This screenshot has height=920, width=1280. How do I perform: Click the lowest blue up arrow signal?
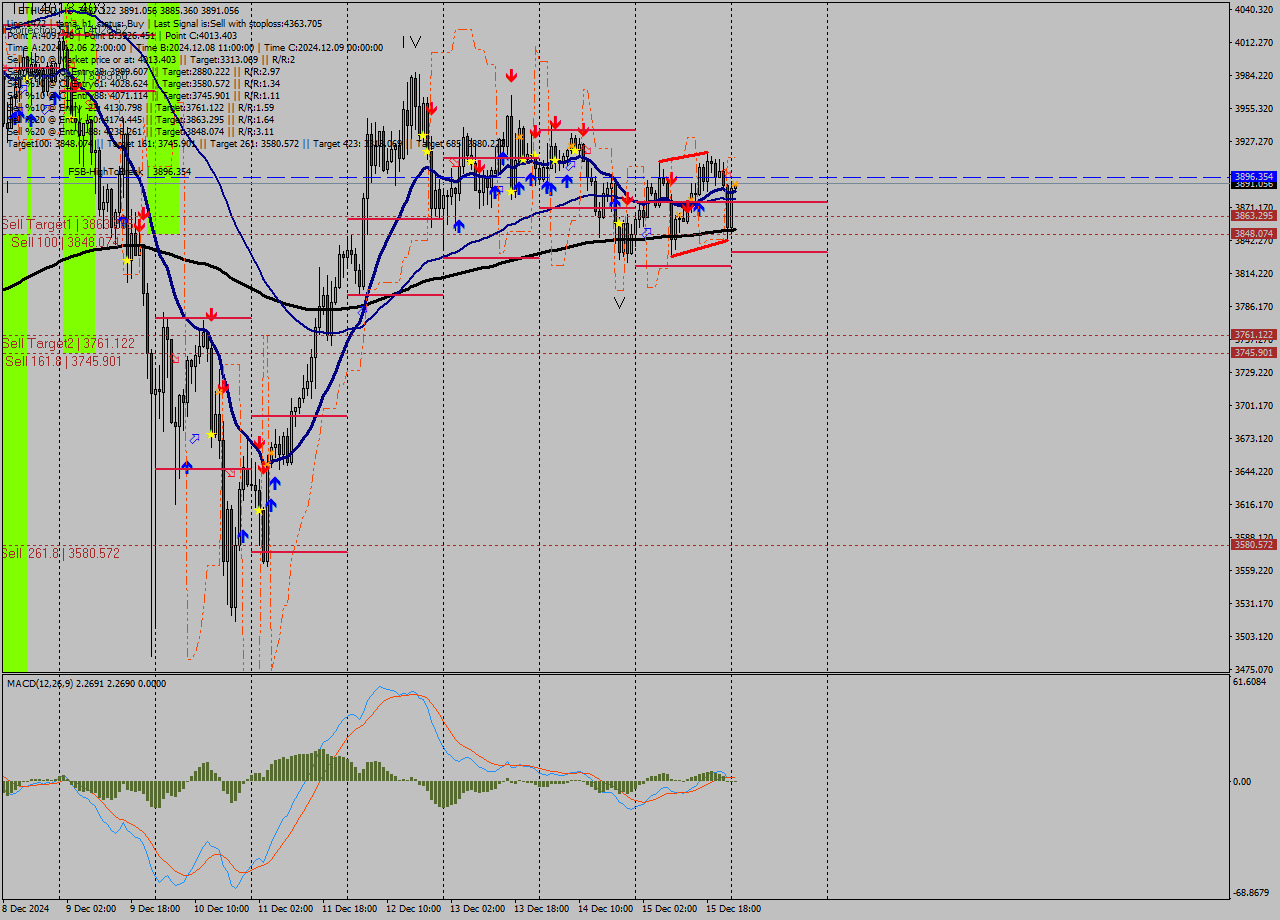(x=243, y=537)
